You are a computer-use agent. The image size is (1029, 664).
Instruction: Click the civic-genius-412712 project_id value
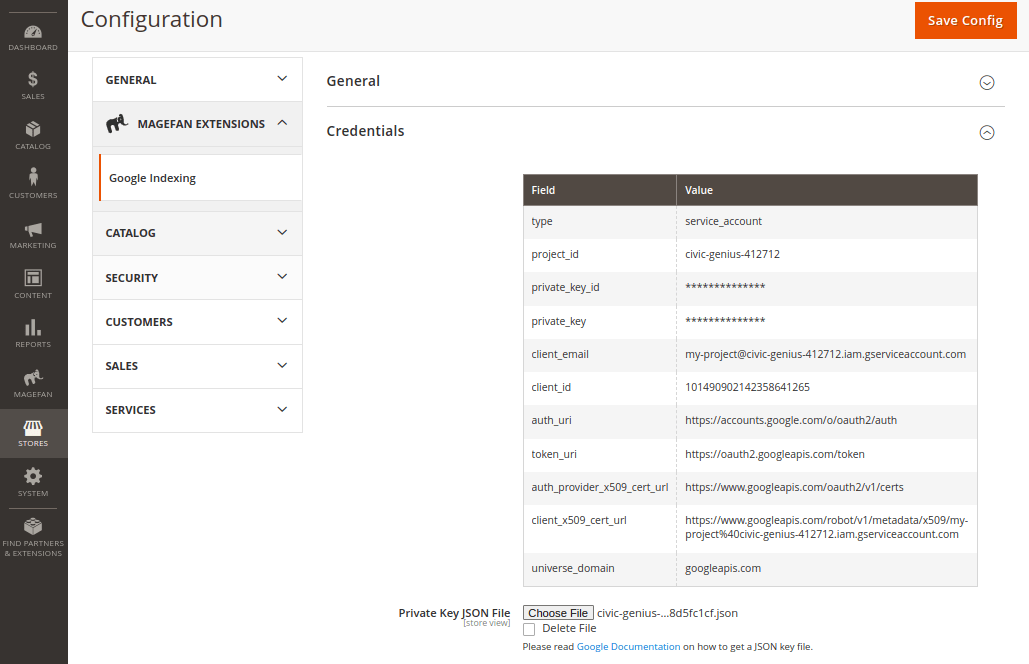pos(732,254)
